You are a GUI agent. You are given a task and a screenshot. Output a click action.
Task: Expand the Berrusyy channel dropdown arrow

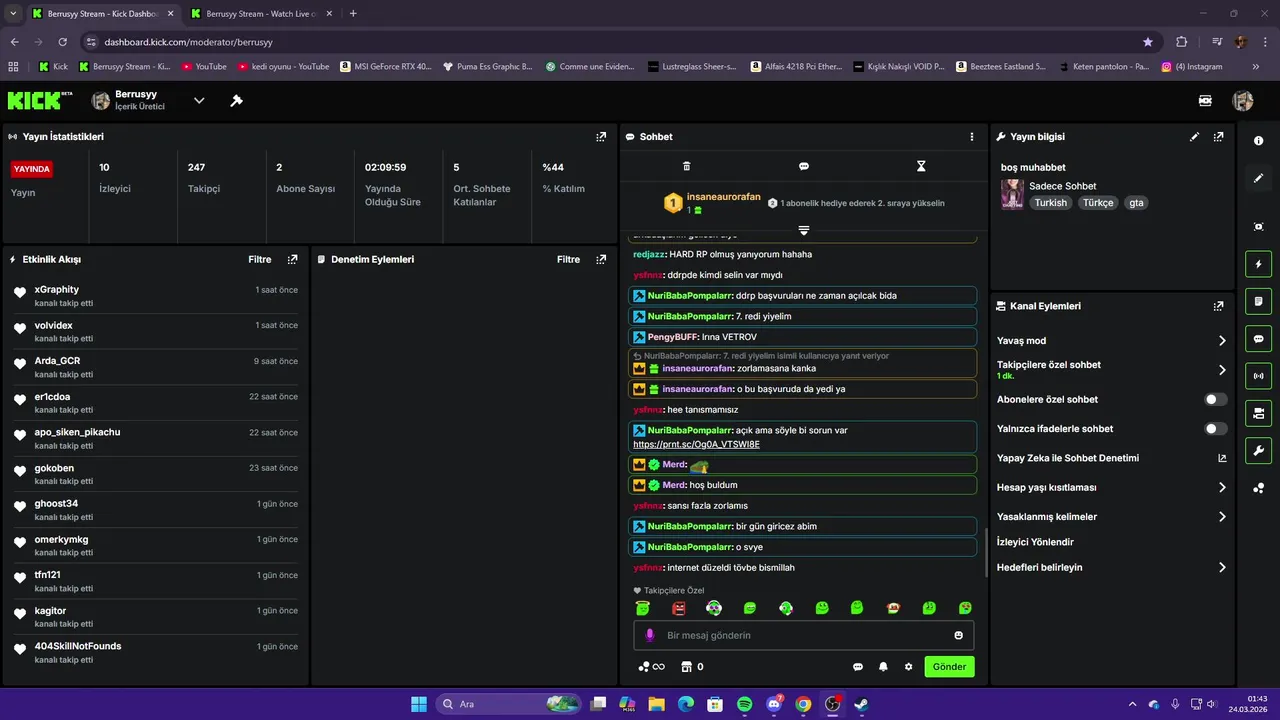199,101
